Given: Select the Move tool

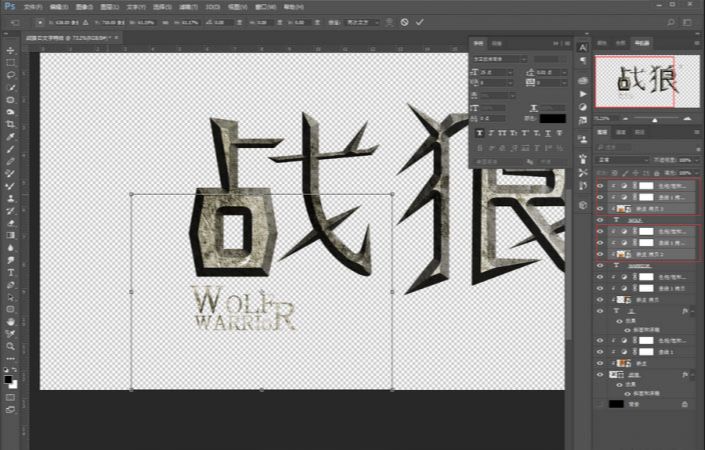Looking at the screenshot, I should (10, 50).
